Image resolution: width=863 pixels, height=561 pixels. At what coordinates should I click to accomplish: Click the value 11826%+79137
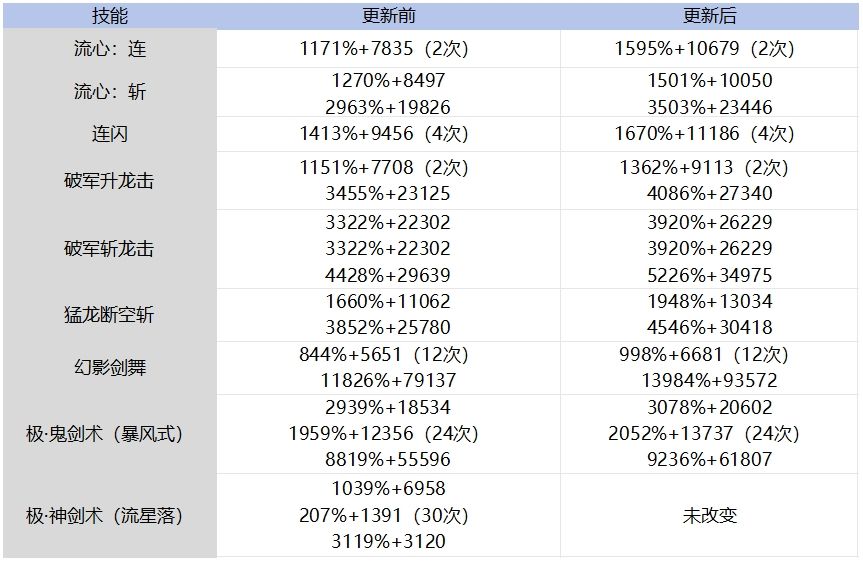388,380
